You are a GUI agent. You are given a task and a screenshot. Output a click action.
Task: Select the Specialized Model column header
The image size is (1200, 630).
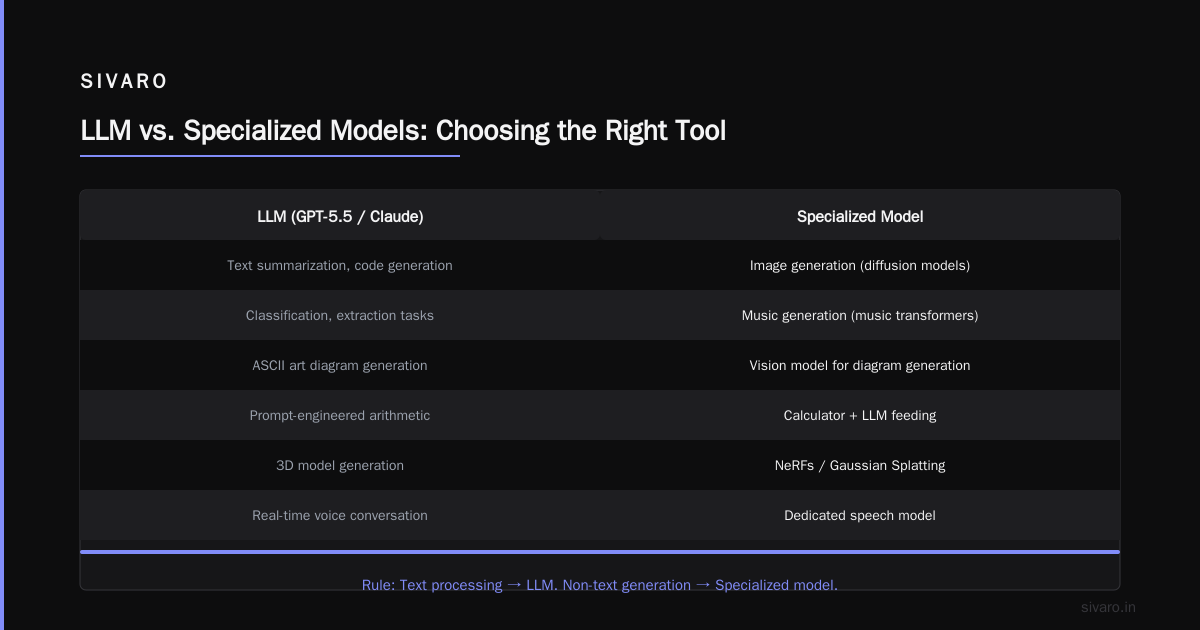[860, 216]
